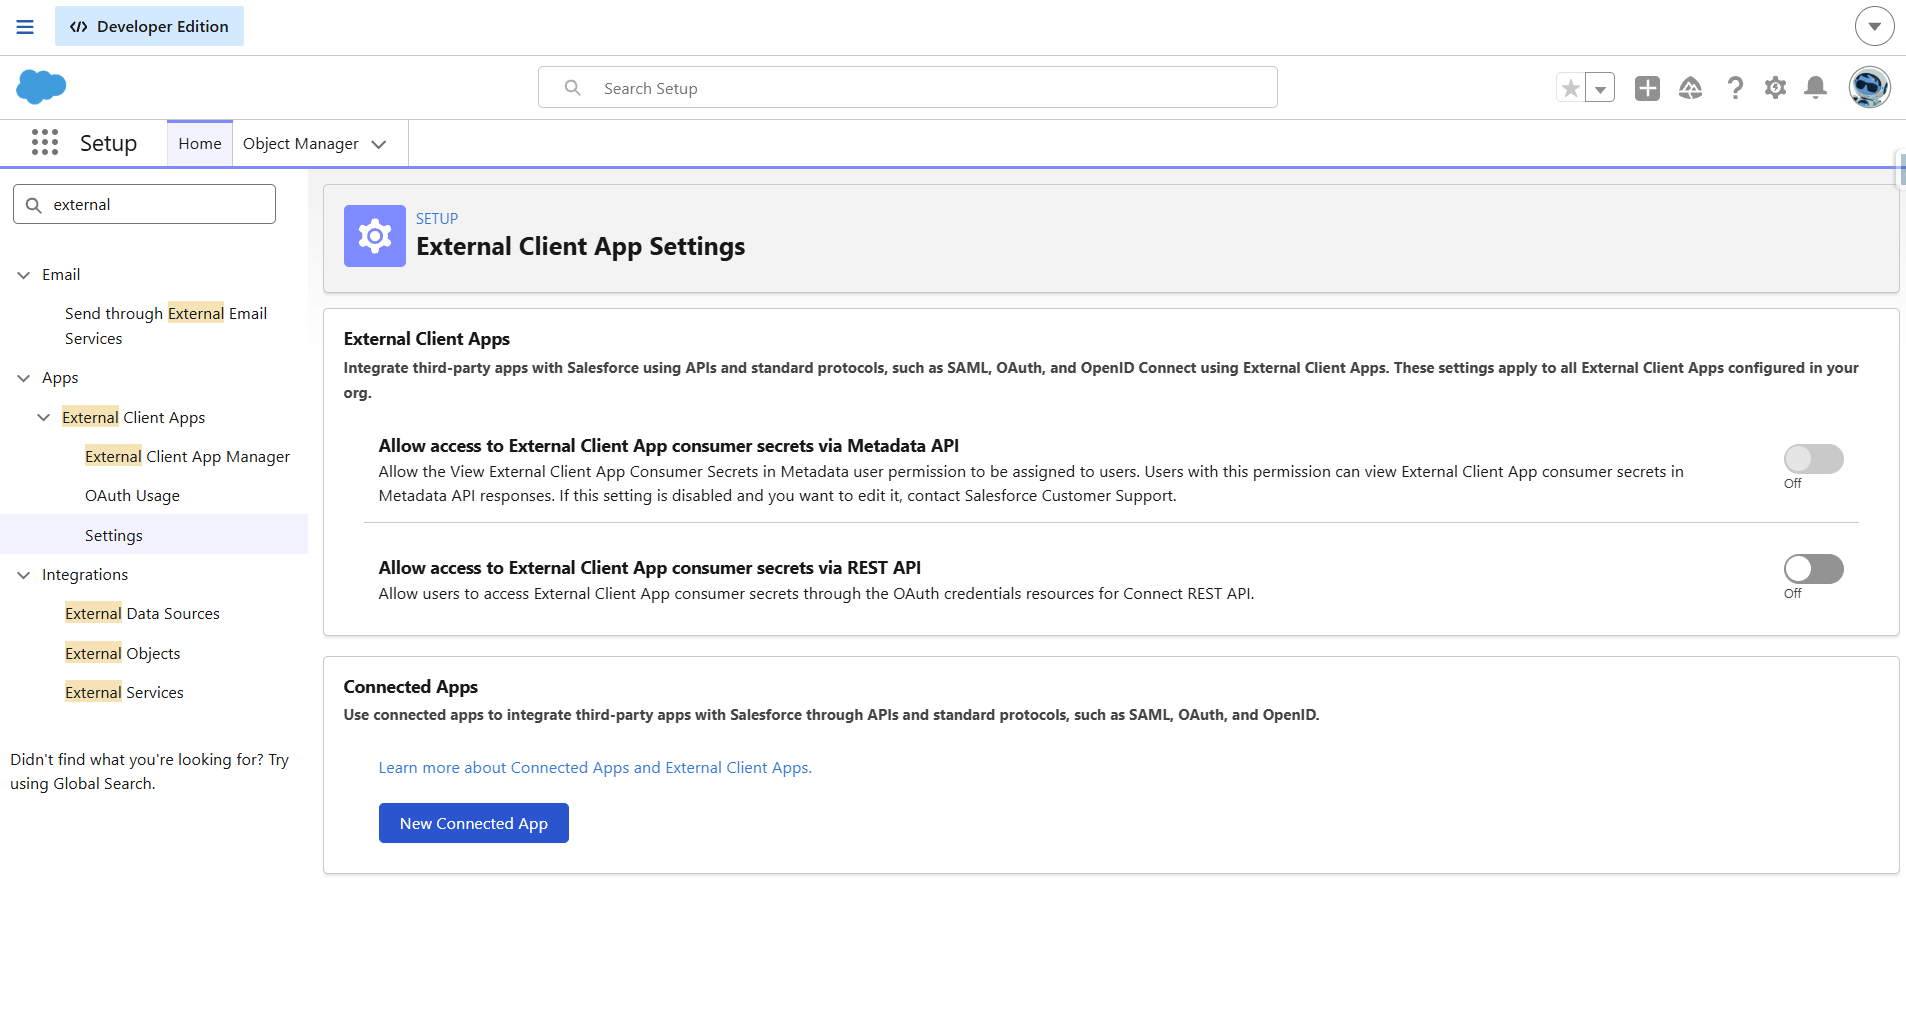This screenshot has width=1906, height=1021.
Task: Collapse the Apps section chevron
Action: 24,378
